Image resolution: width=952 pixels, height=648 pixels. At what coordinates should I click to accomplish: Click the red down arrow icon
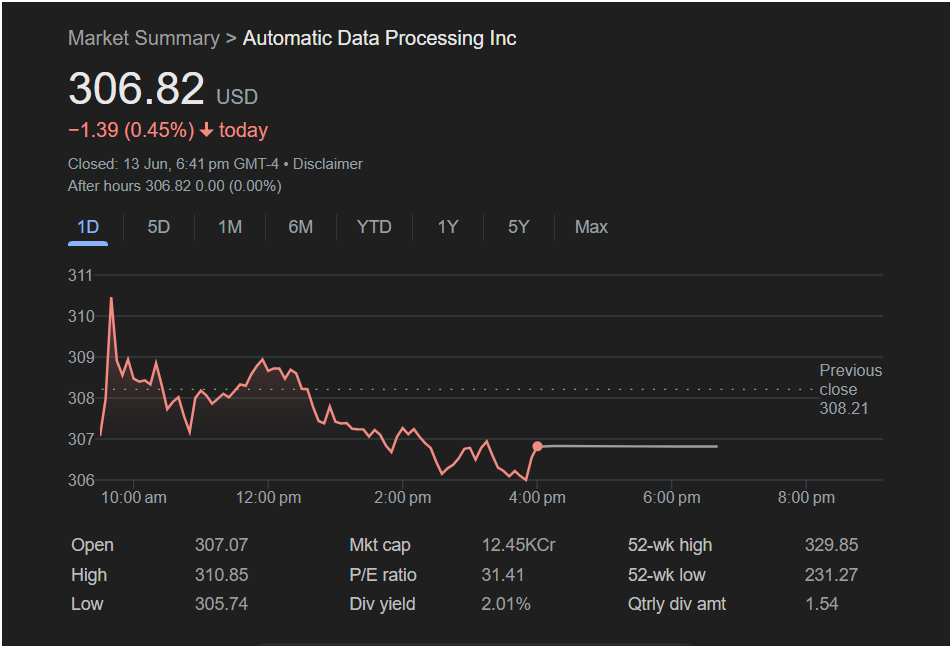[x=206, y=129]
